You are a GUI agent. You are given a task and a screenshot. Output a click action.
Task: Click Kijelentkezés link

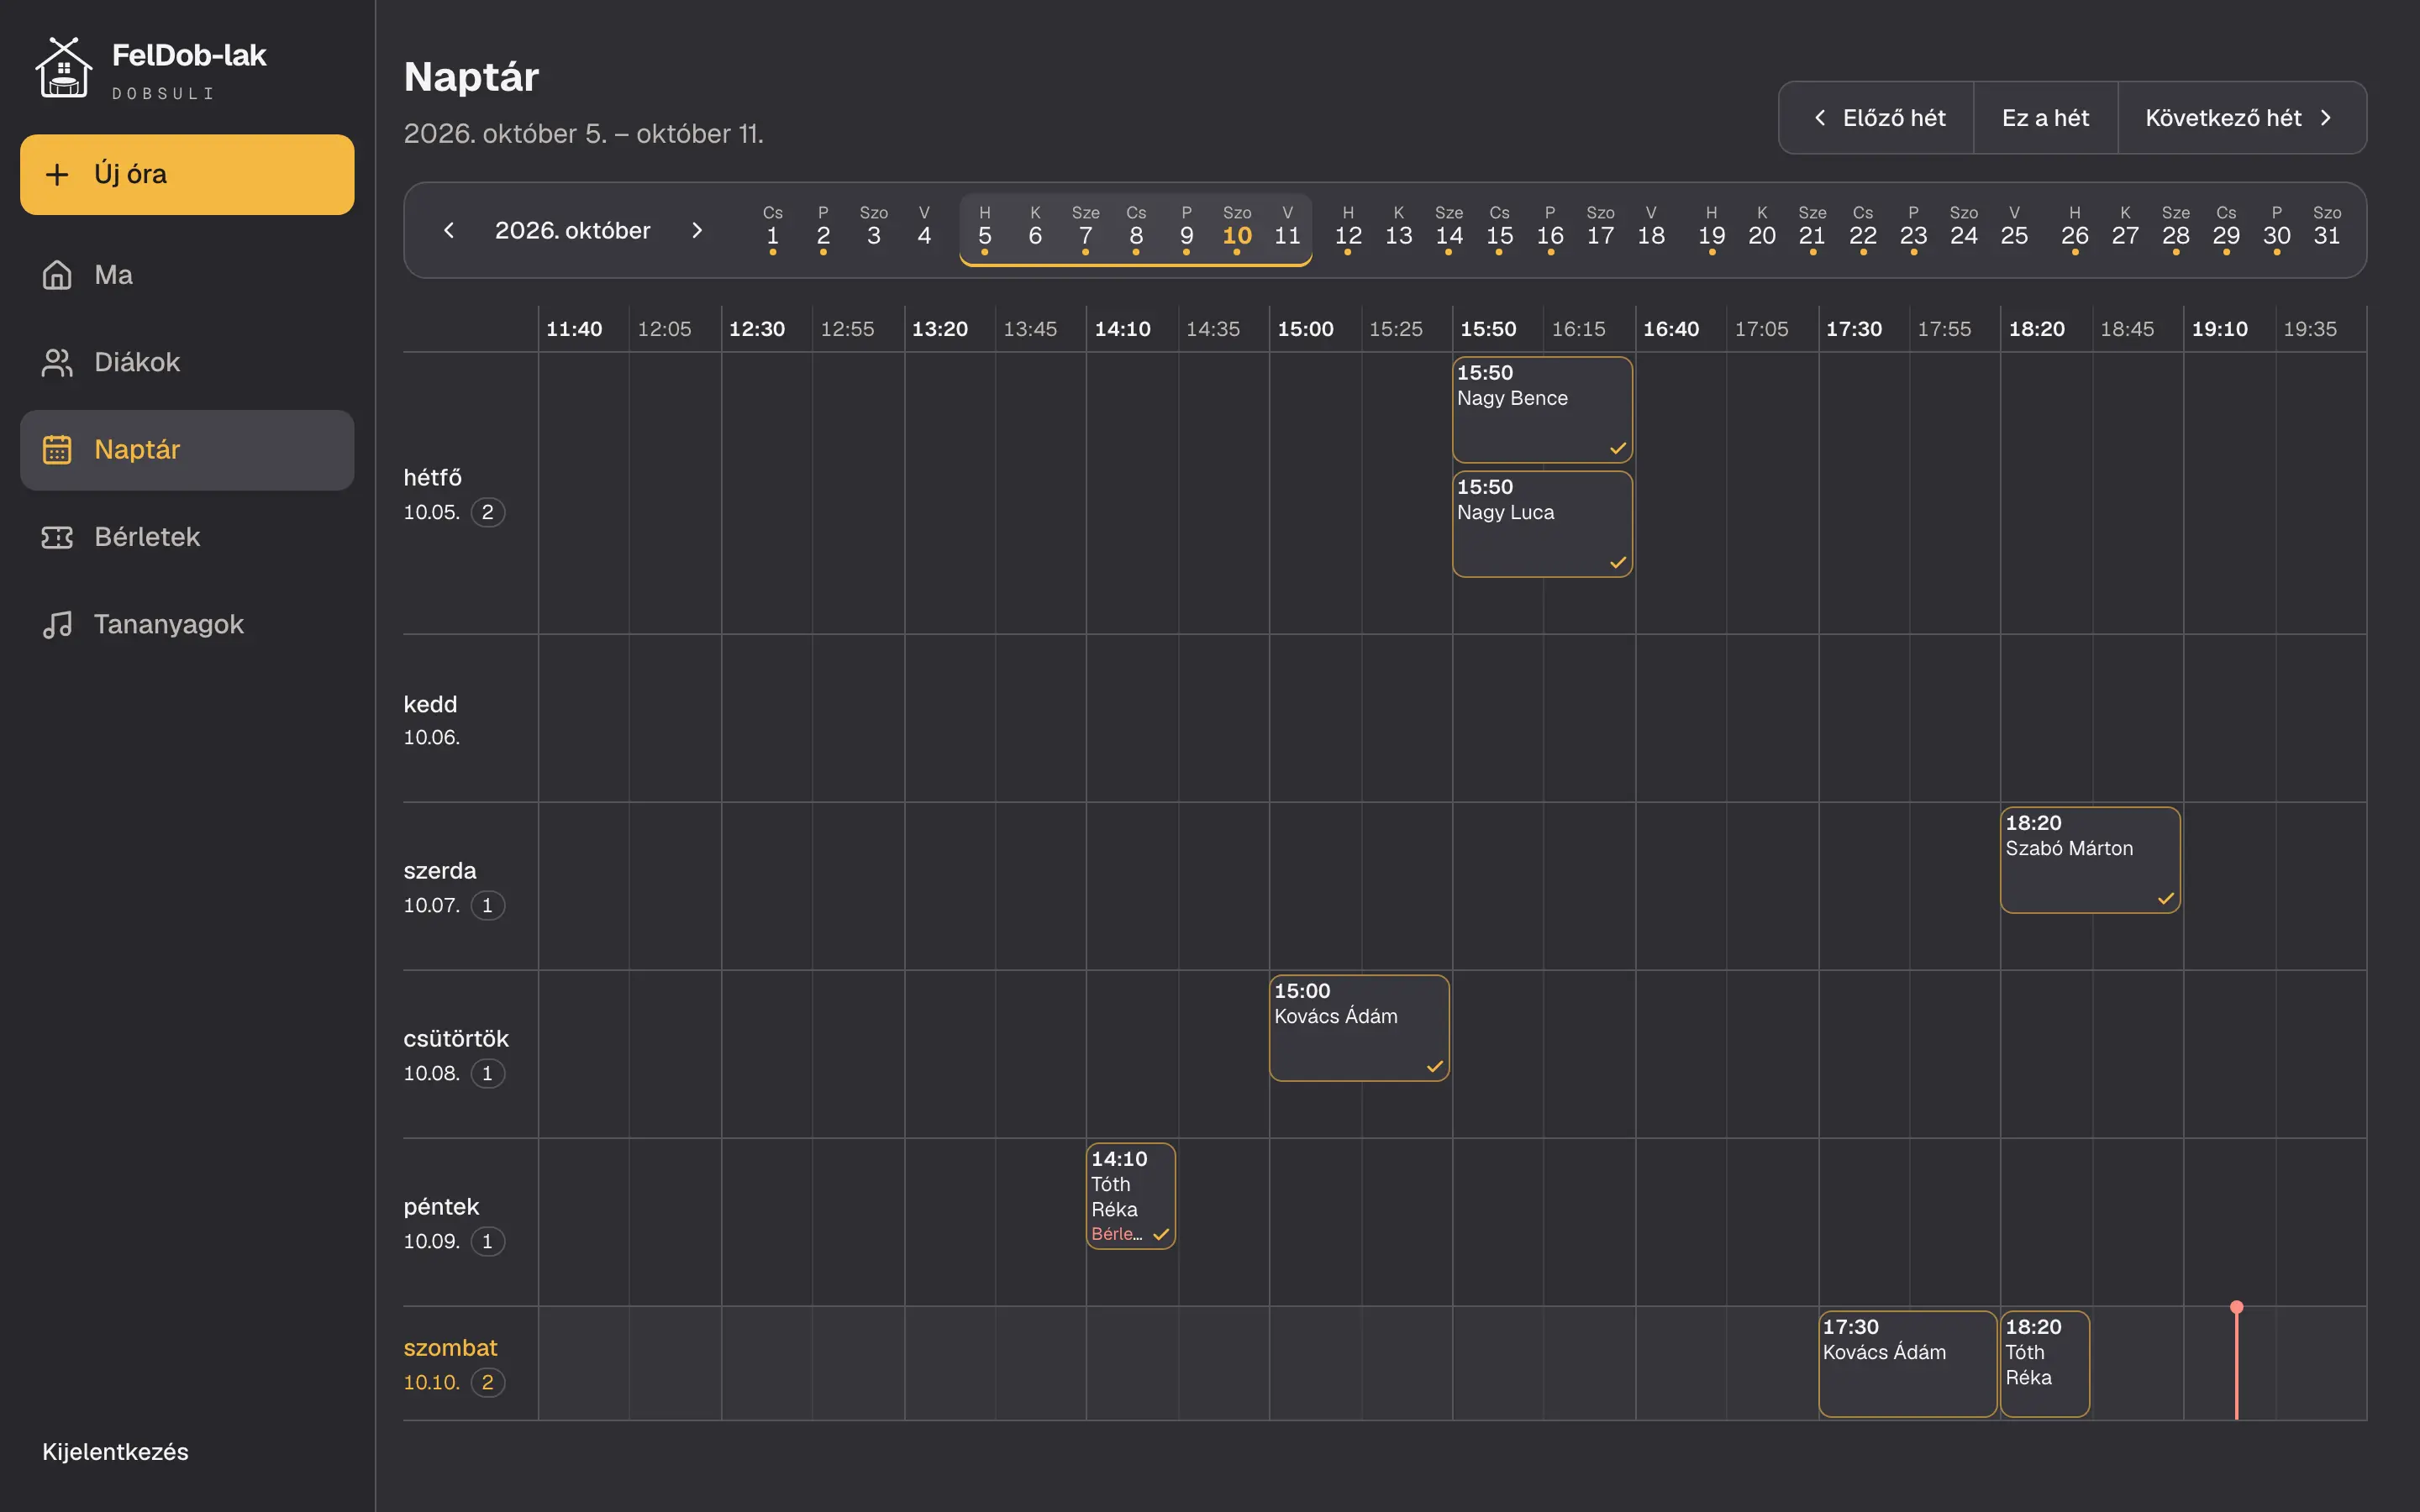(115, 1451)
